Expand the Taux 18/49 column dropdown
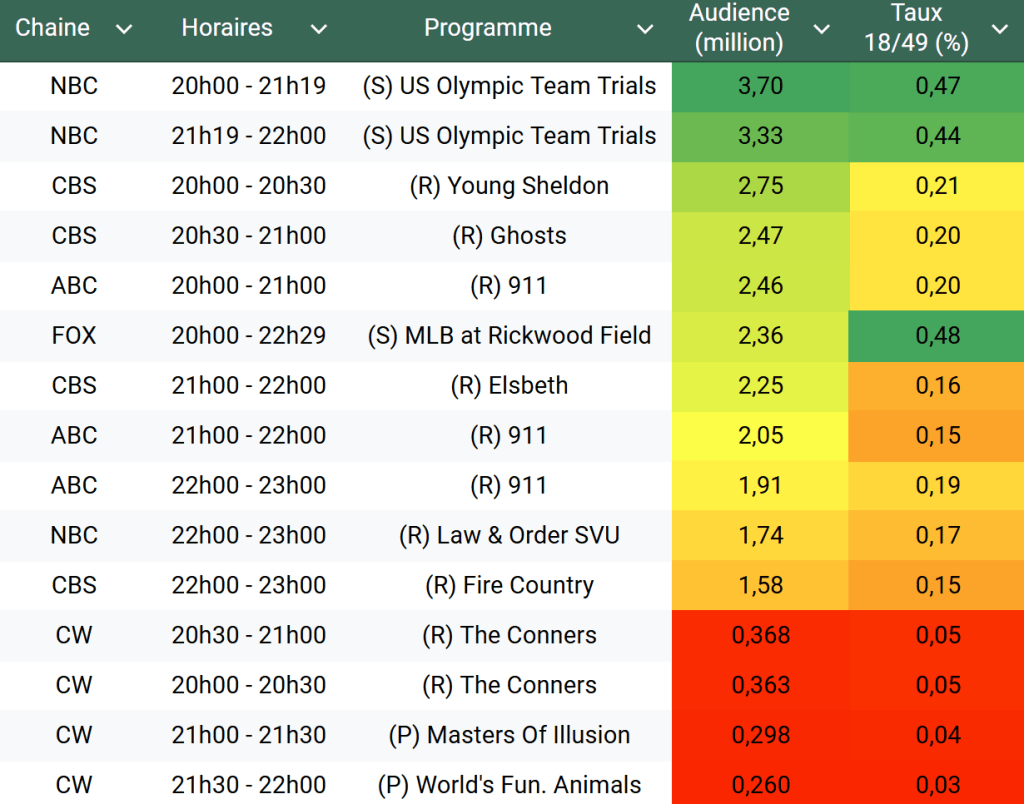Viewport: 1024px width, 804px height. click(999, 29)
